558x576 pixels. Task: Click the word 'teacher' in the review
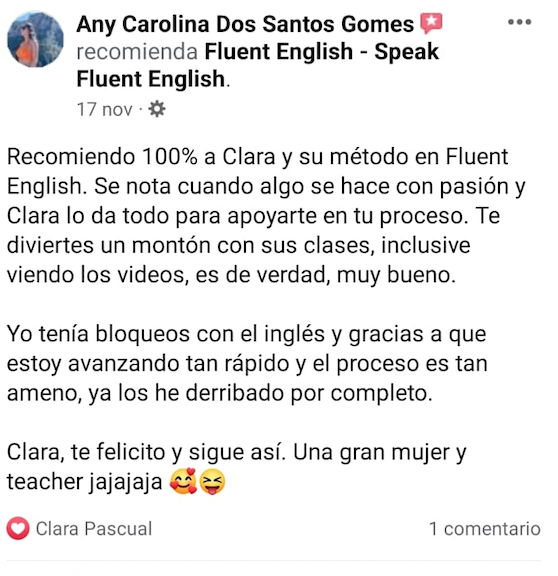tap(45, 481)
